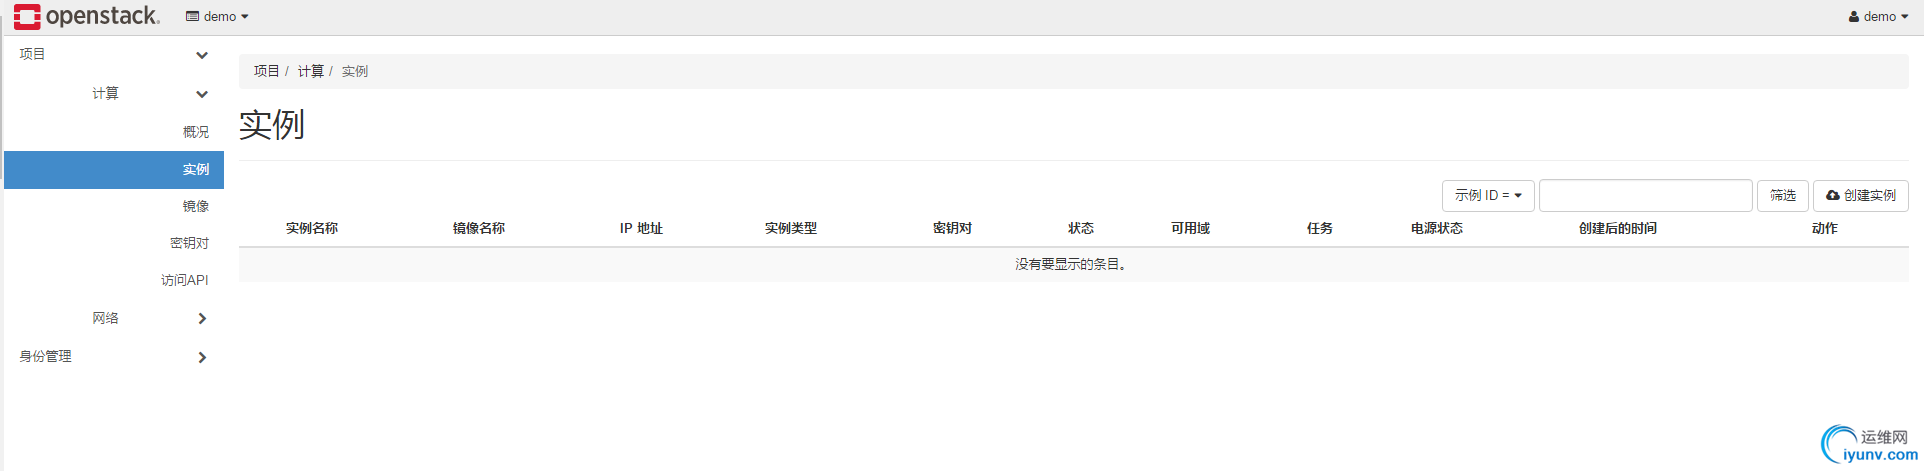This screenshot has height=471, width=1924.
Task: Open the 访问API page
Action: click(x=185, y=280)
